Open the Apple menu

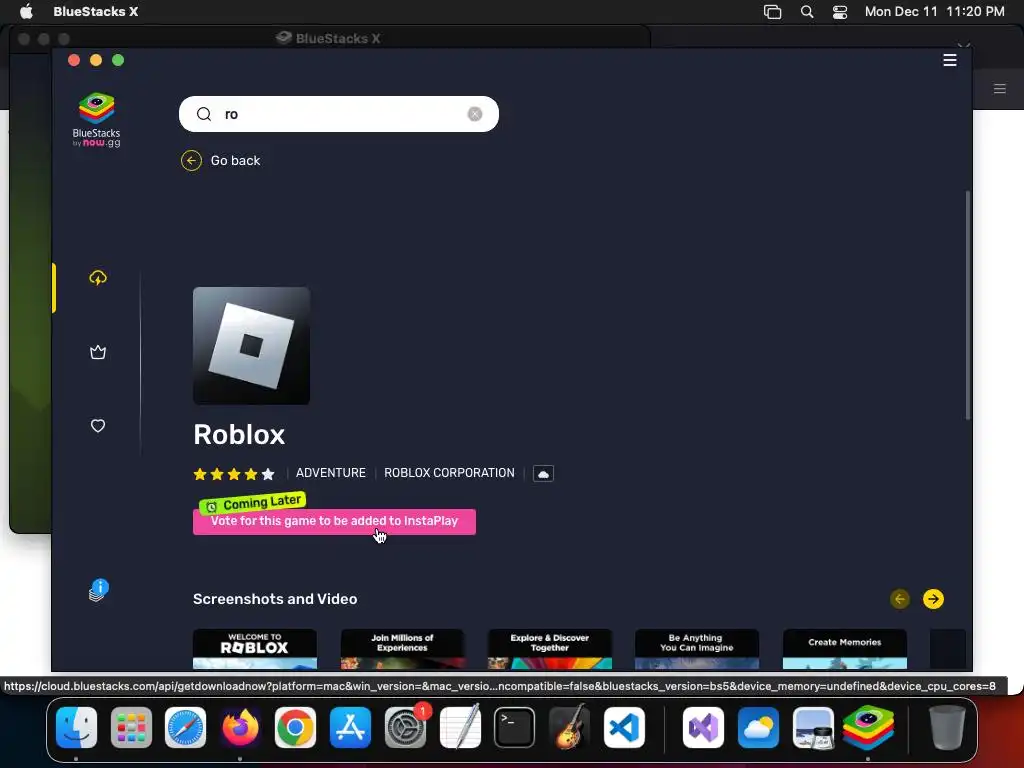26,11
